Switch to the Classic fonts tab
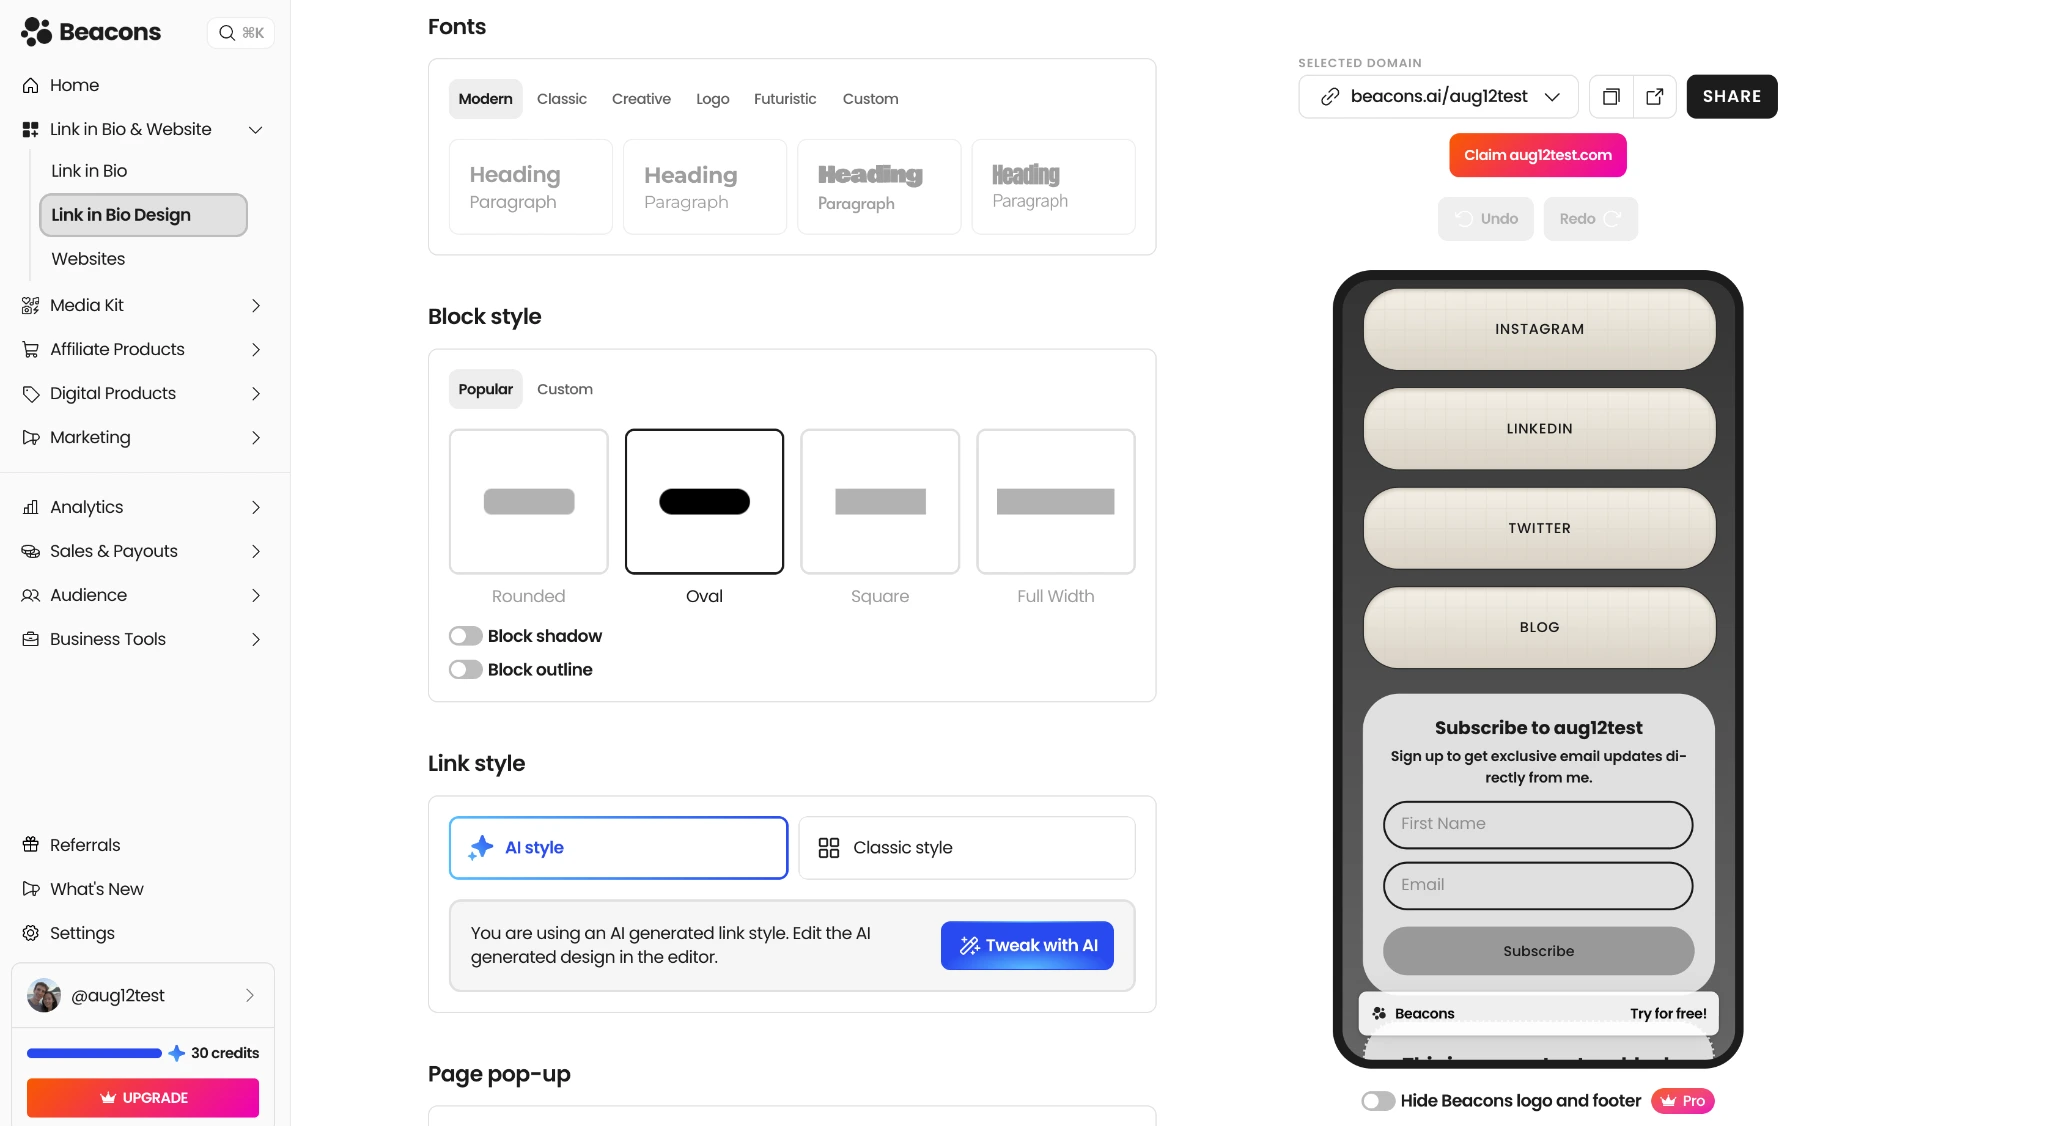The image size is (2048, 1126). [x=562, y=99]
